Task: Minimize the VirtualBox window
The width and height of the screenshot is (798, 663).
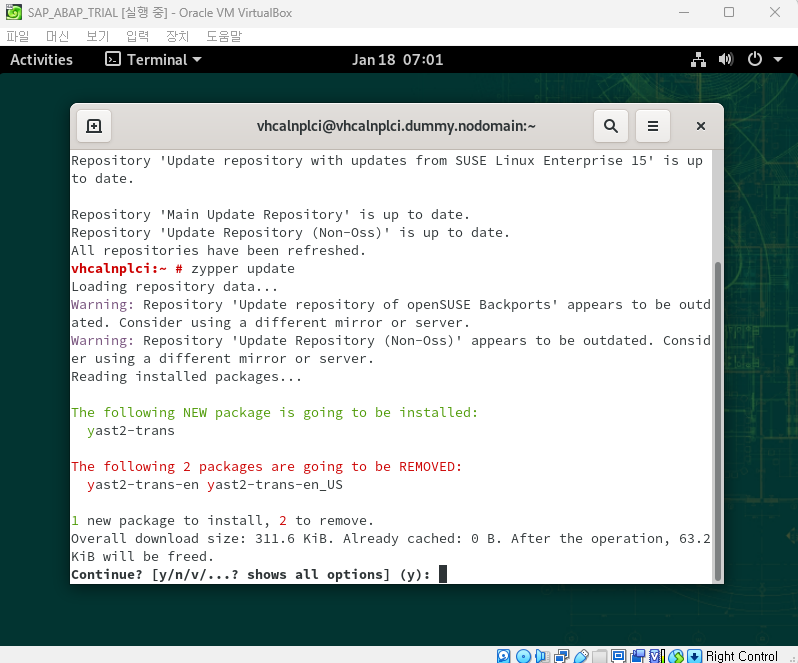Action: coord(684,12)
